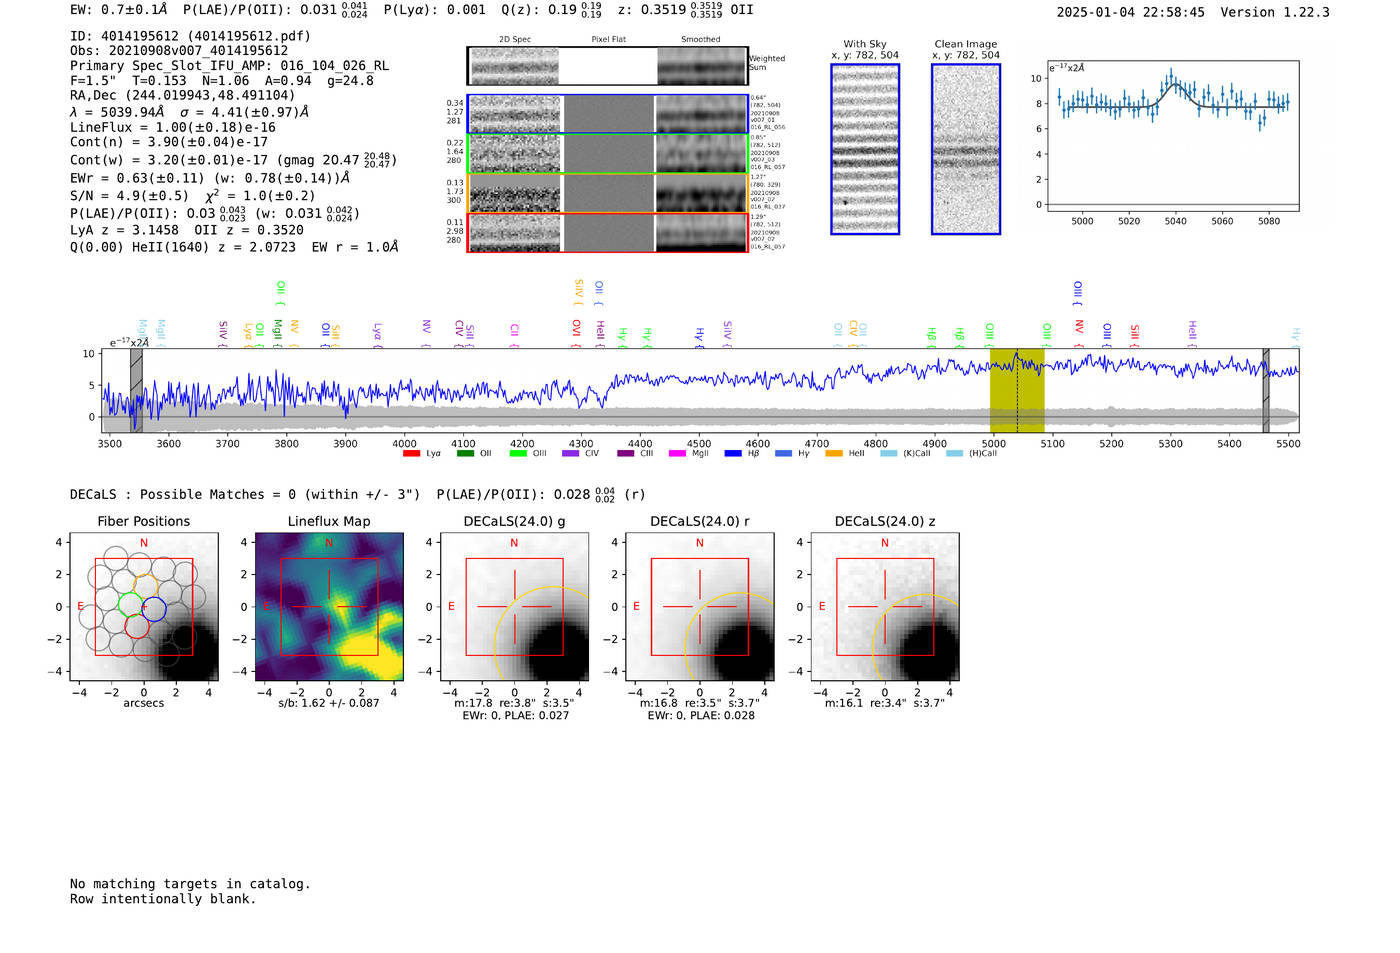Select the 'Cont(w) = 3.20(±0.01)e-17' line

click(x=233, y=160)
